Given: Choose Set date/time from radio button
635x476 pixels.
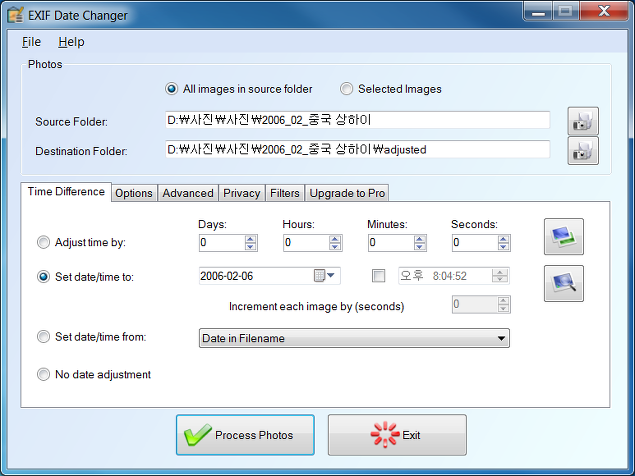Looking at the screenshot, I should point(43,337).
